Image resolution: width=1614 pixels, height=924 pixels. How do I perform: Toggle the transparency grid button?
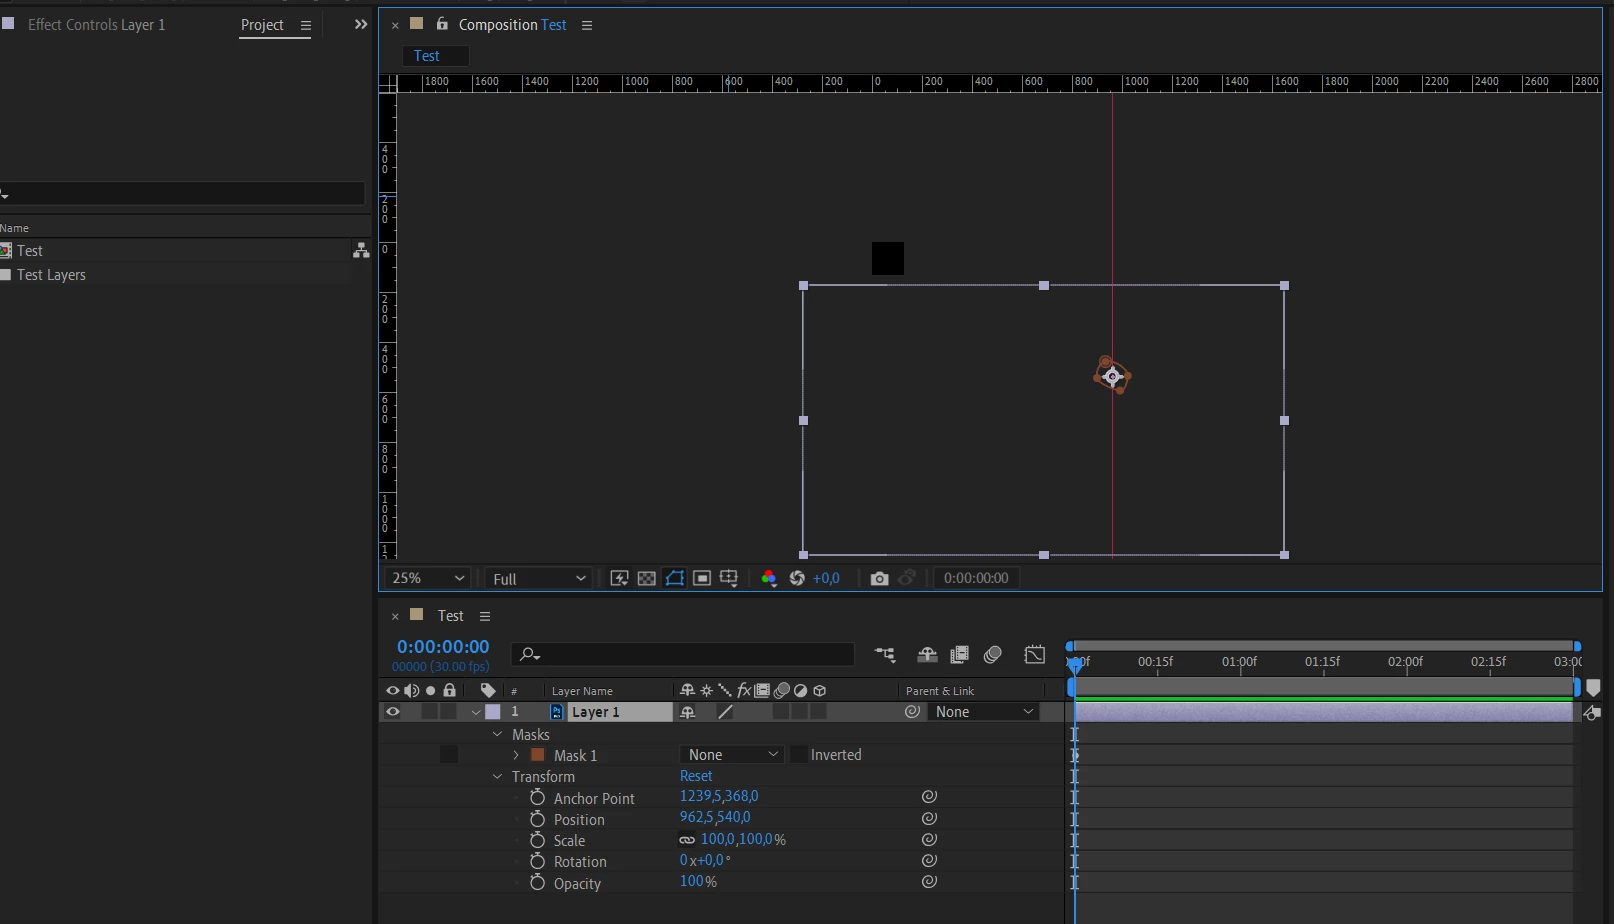click(x=647, y=578)
